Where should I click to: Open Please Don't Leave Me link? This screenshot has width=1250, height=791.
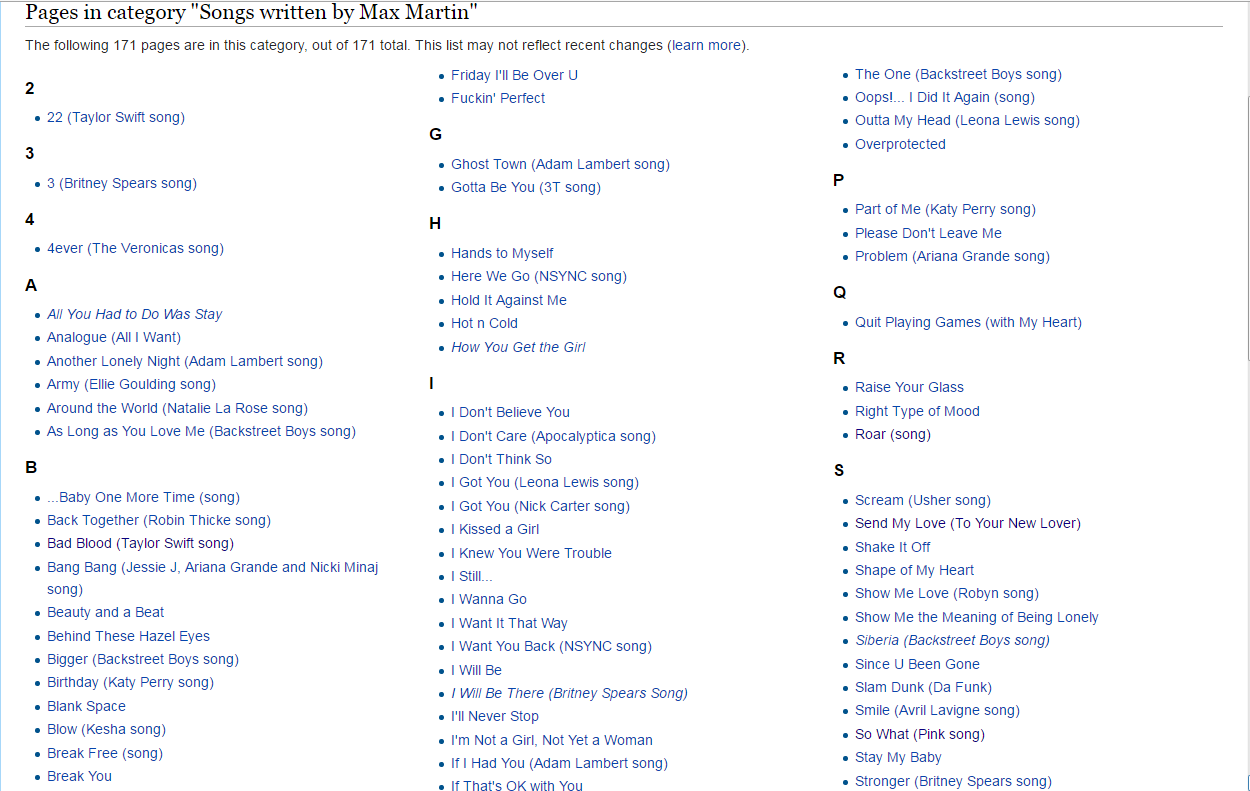(928, 233)
